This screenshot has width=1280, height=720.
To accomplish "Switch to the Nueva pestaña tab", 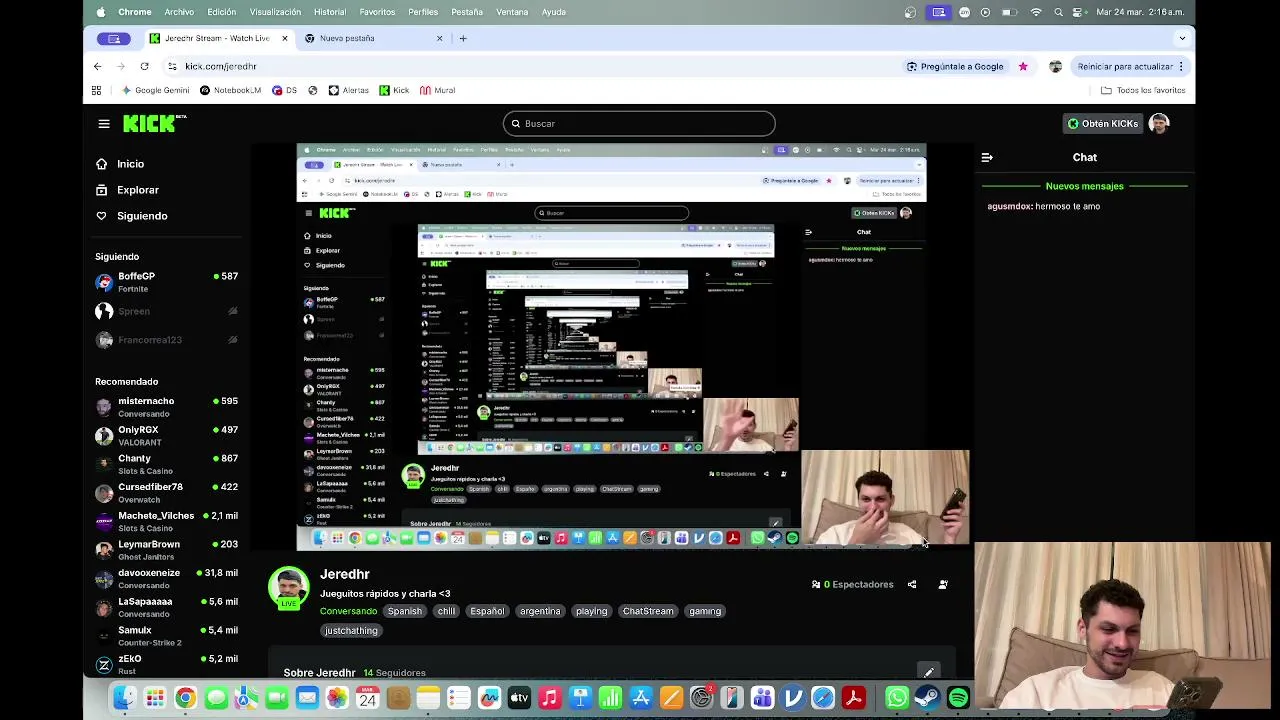I will click(x=371, y=38).
